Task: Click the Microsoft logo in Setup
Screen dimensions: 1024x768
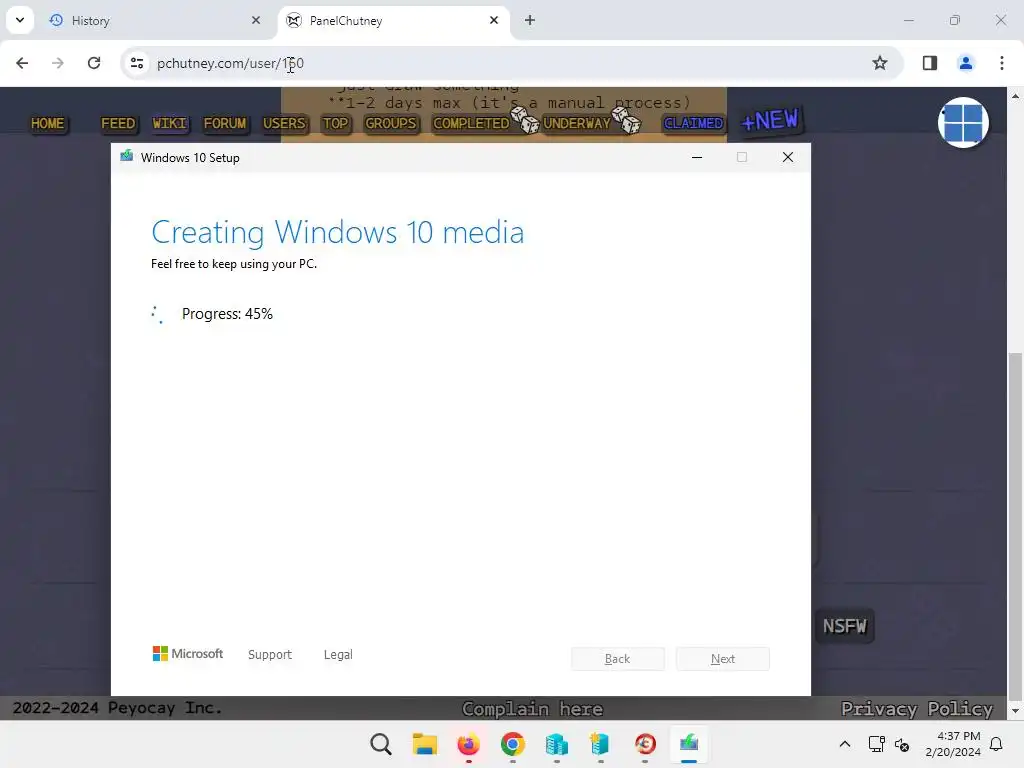Action: [x=188, y=654]
